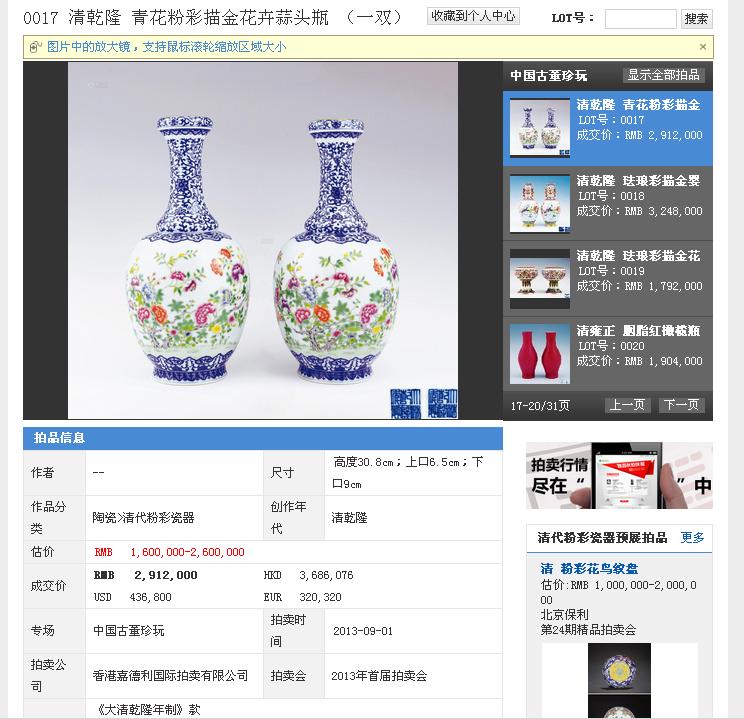Screen dimensions: 744x719
Task: Open the 更多 link for preview lots
Action: click(692, 537)
